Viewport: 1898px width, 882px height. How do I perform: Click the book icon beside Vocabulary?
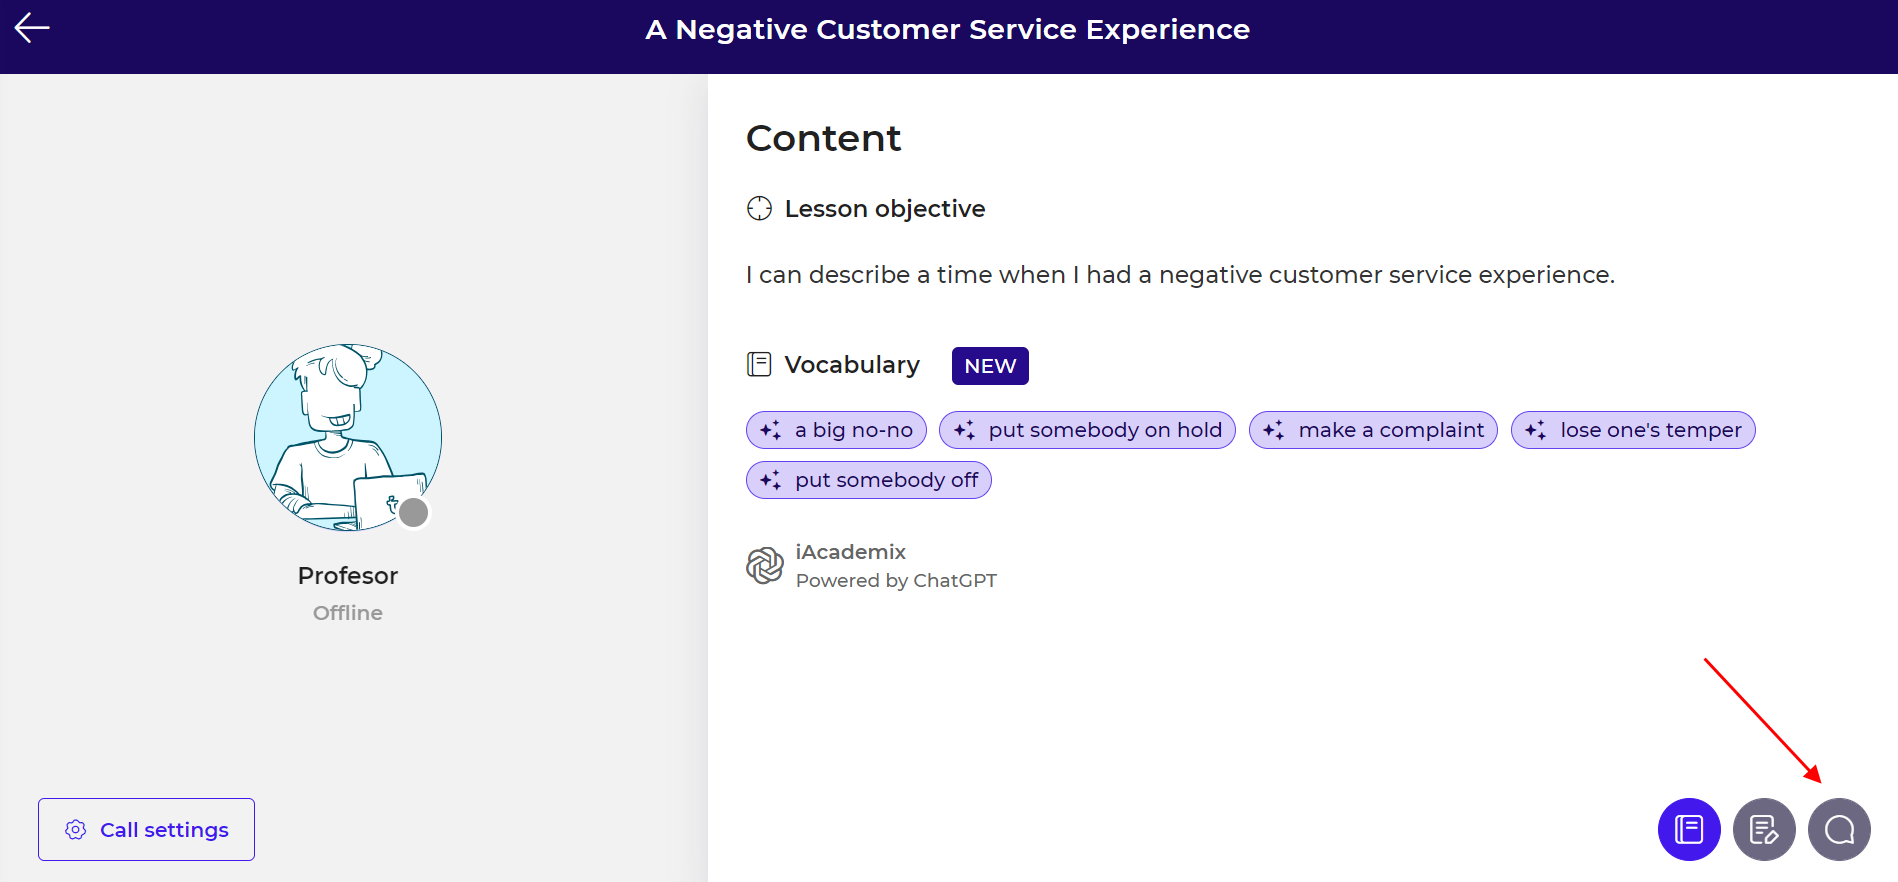point(759,364)
